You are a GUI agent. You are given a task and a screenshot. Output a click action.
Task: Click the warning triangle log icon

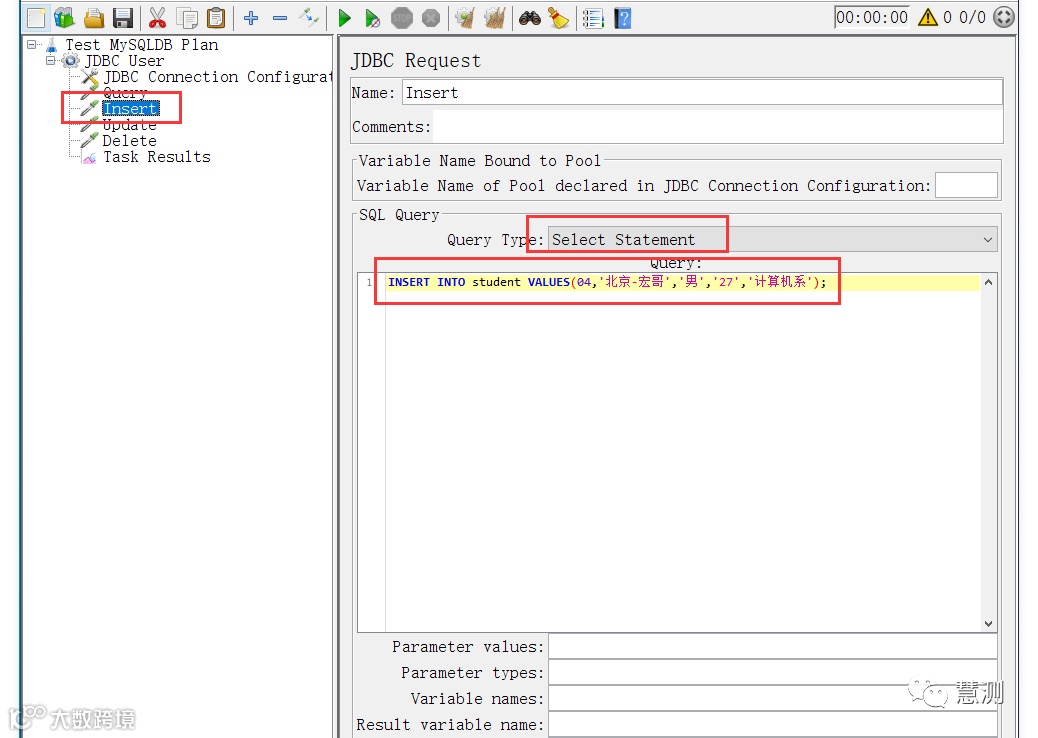928,17
